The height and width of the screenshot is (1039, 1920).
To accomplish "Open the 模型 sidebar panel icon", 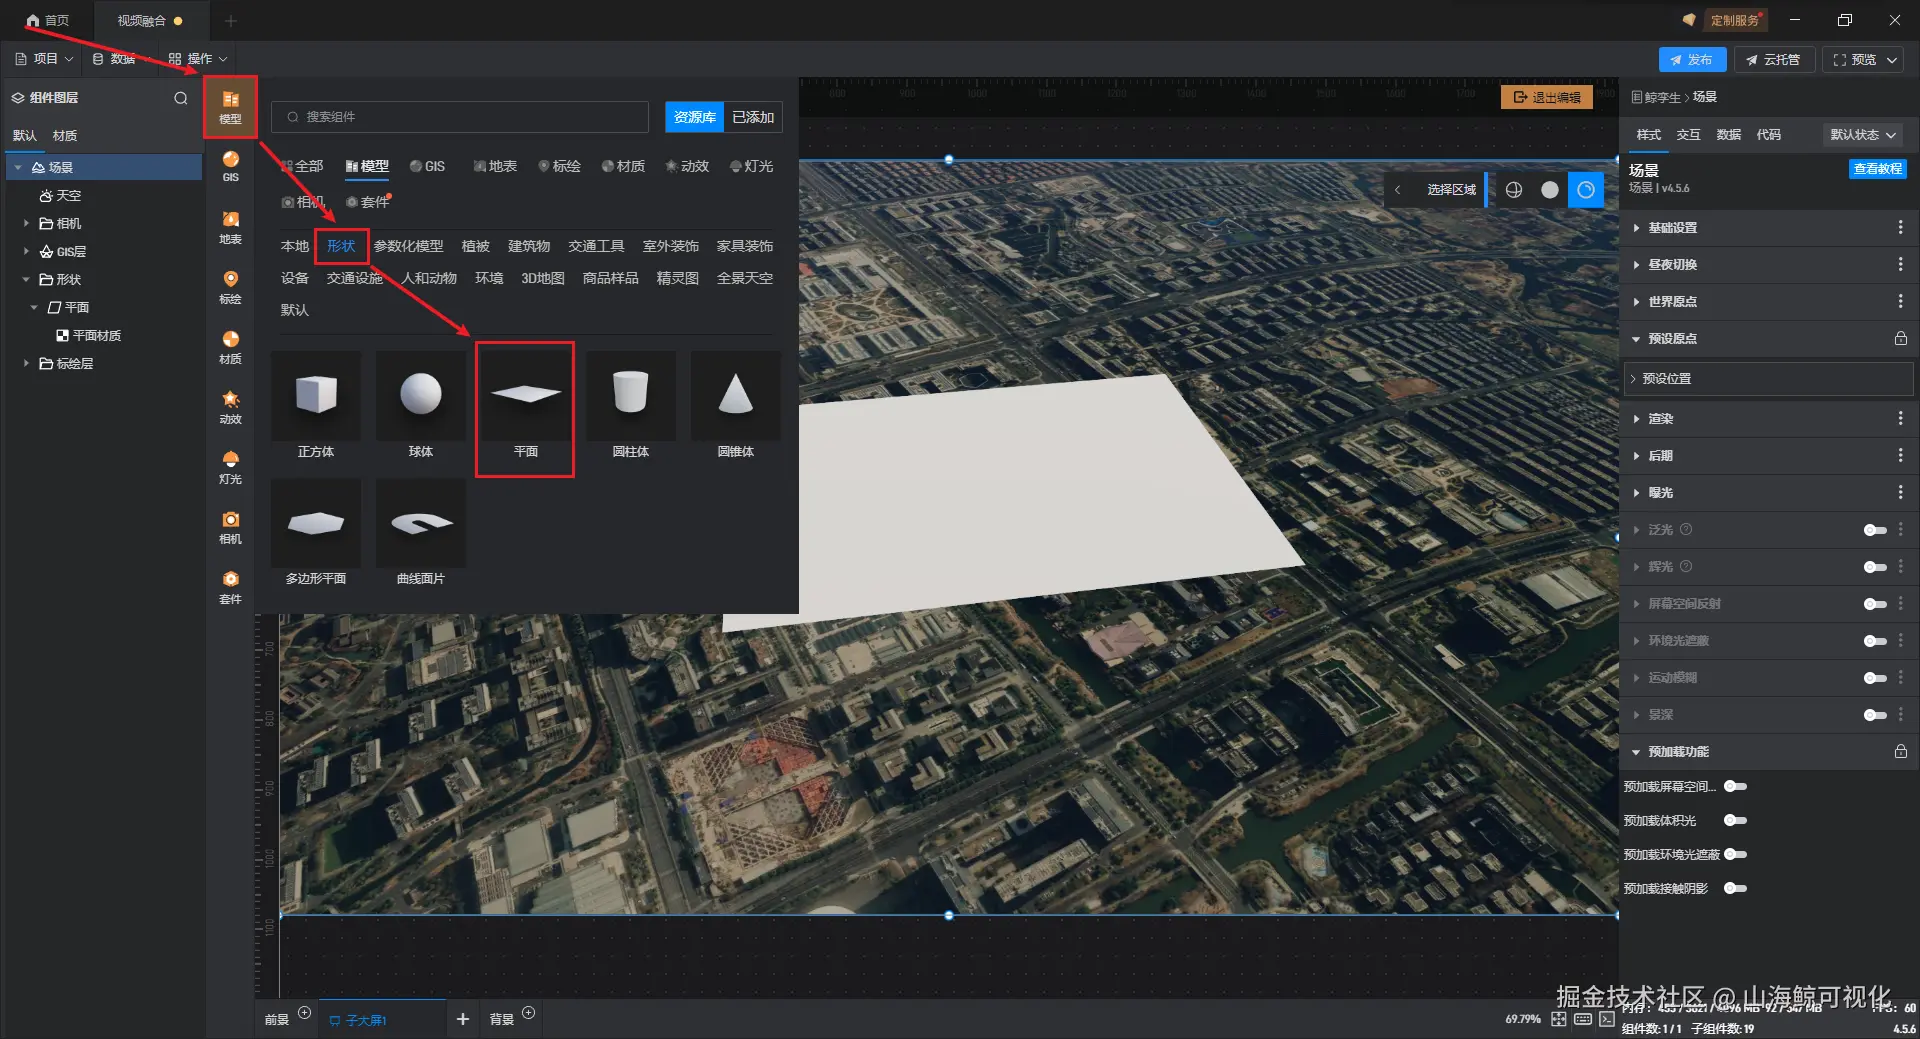I will [230, 106].
